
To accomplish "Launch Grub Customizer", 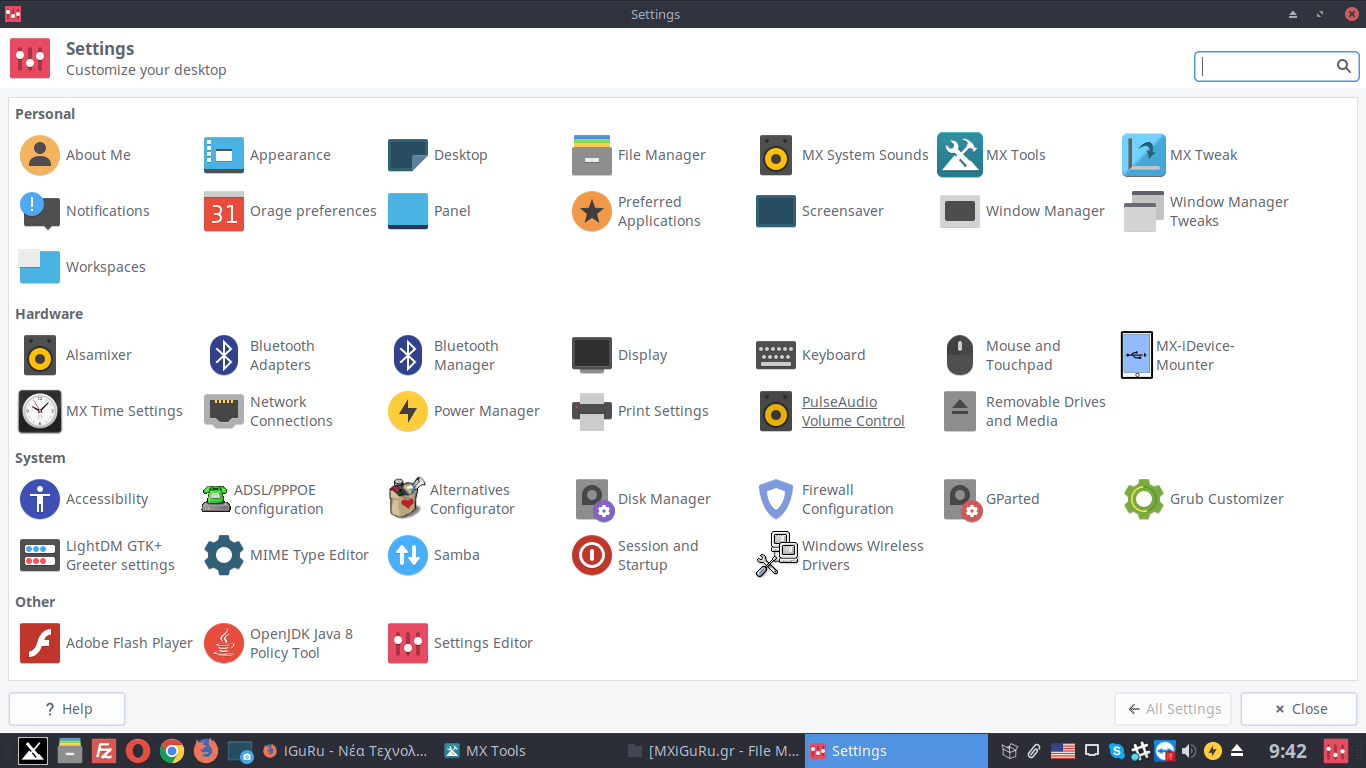I will click(1204, 499).
